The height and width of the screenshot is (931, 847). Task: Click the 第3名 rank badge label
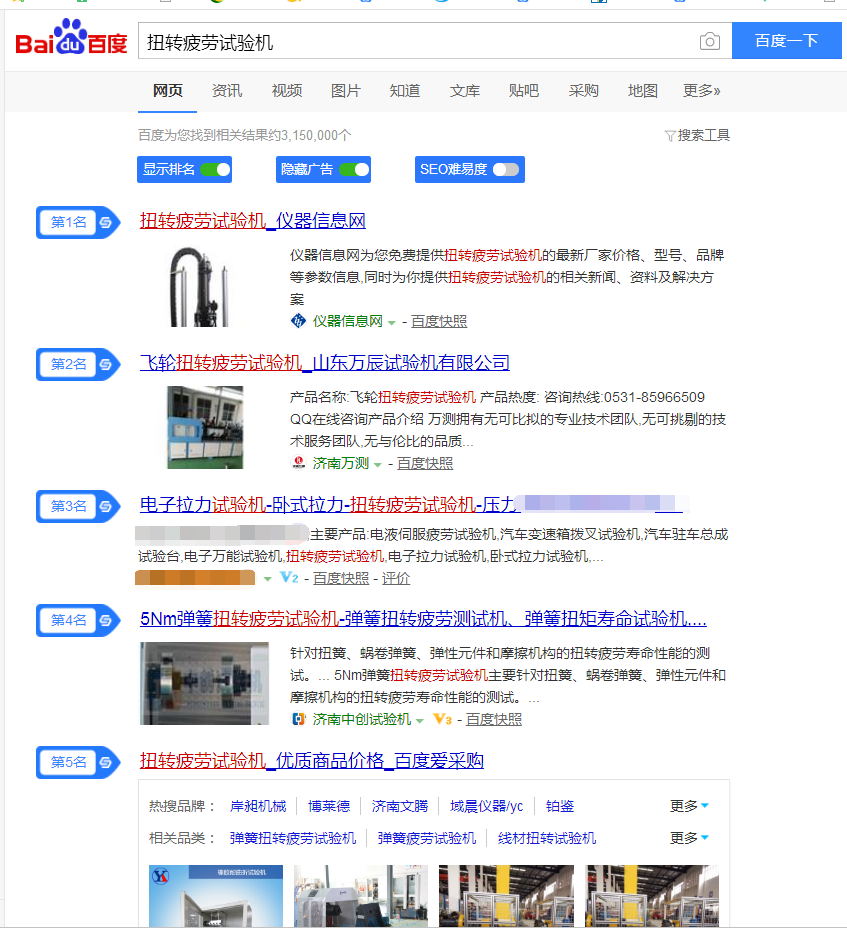tap(68, 506)
